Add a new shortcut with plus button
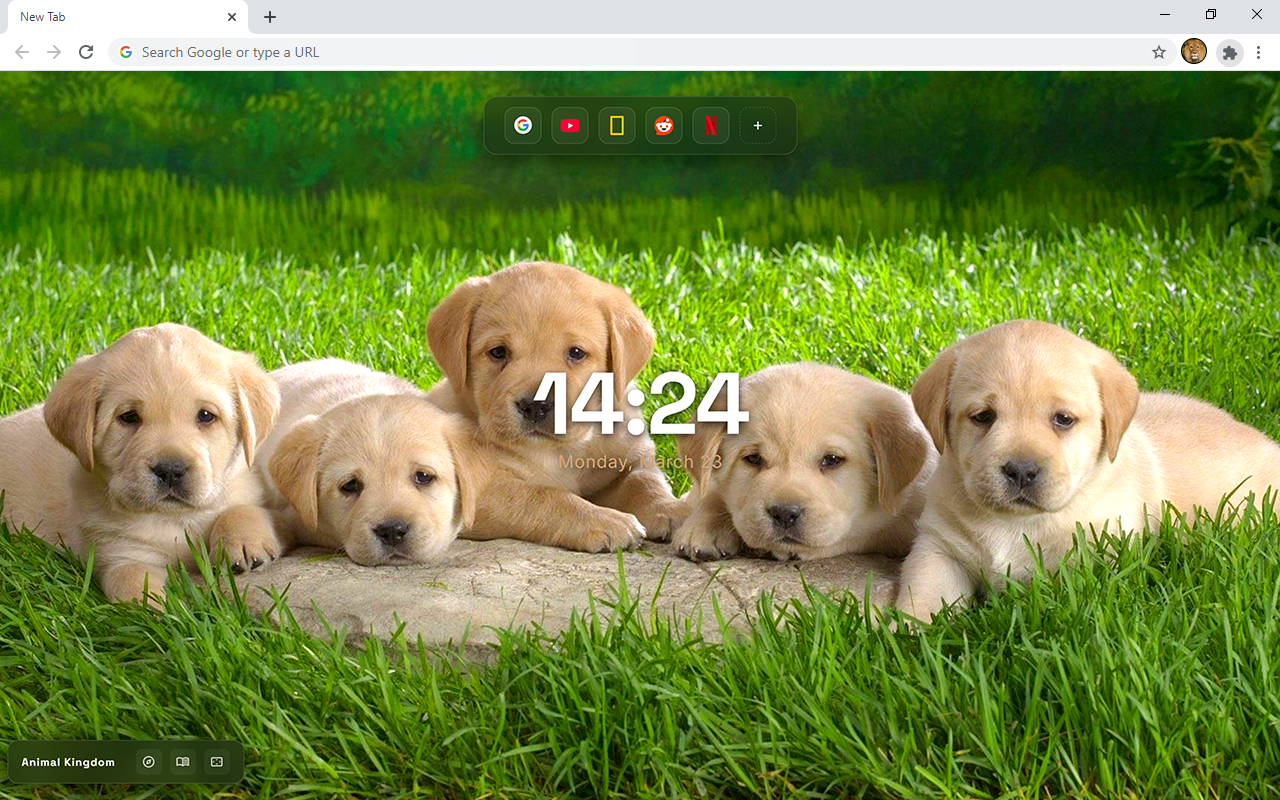Screen dimensions: 1280x800 (x=758, y=126)
